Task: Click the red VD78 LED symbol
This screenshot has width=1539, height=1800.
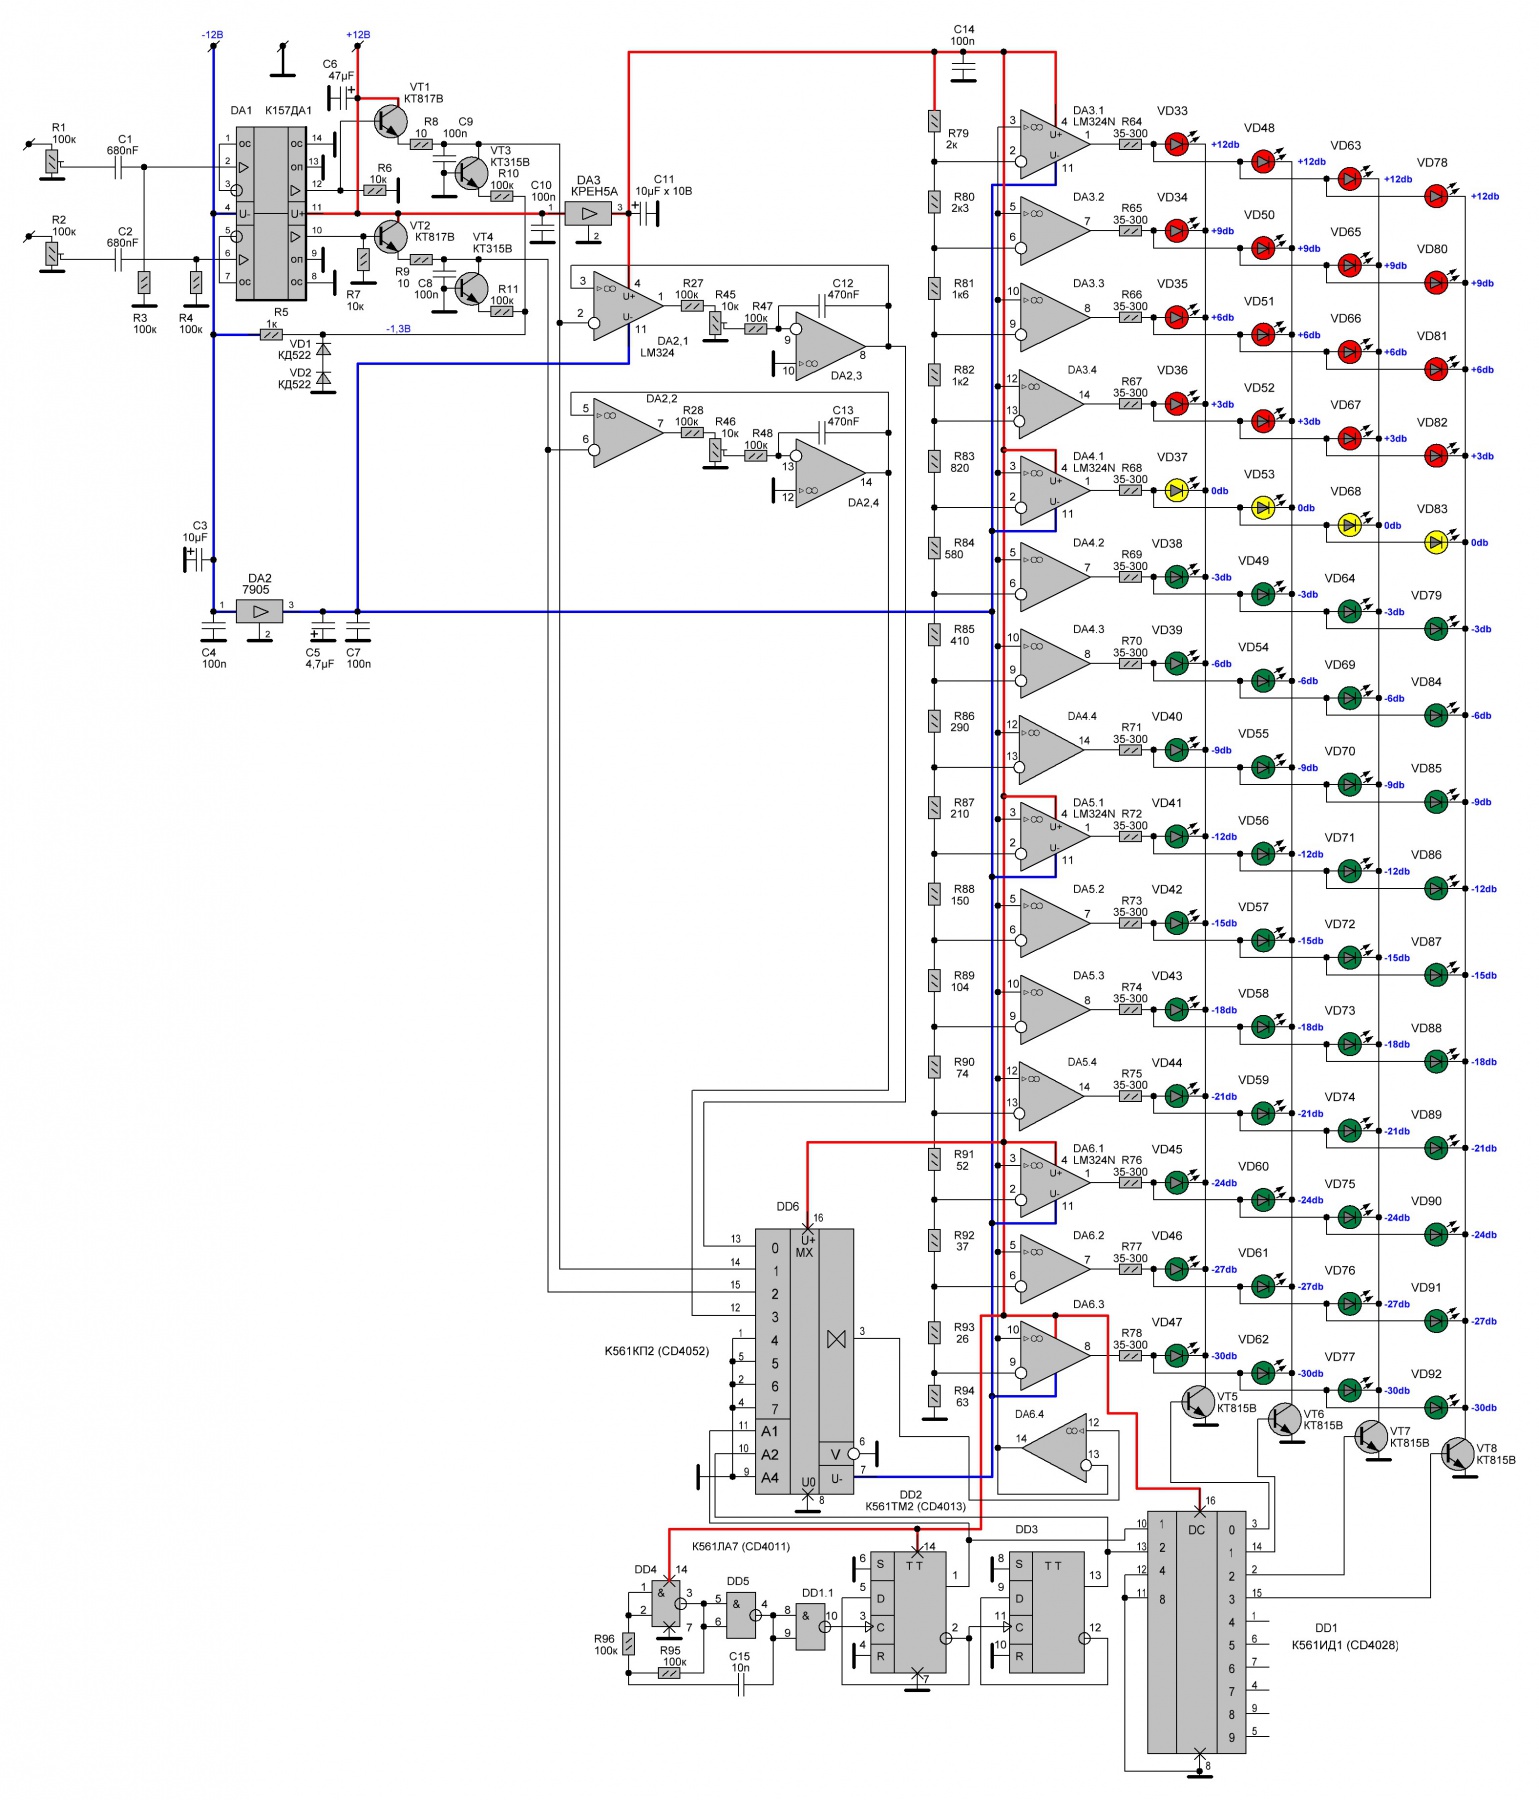Action: tap(1437, 196)
